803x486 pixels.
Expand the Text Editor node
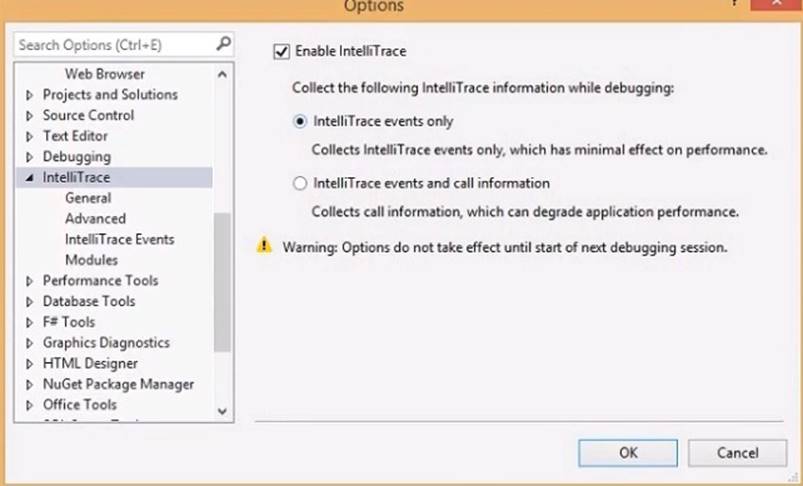click(30, 136)
